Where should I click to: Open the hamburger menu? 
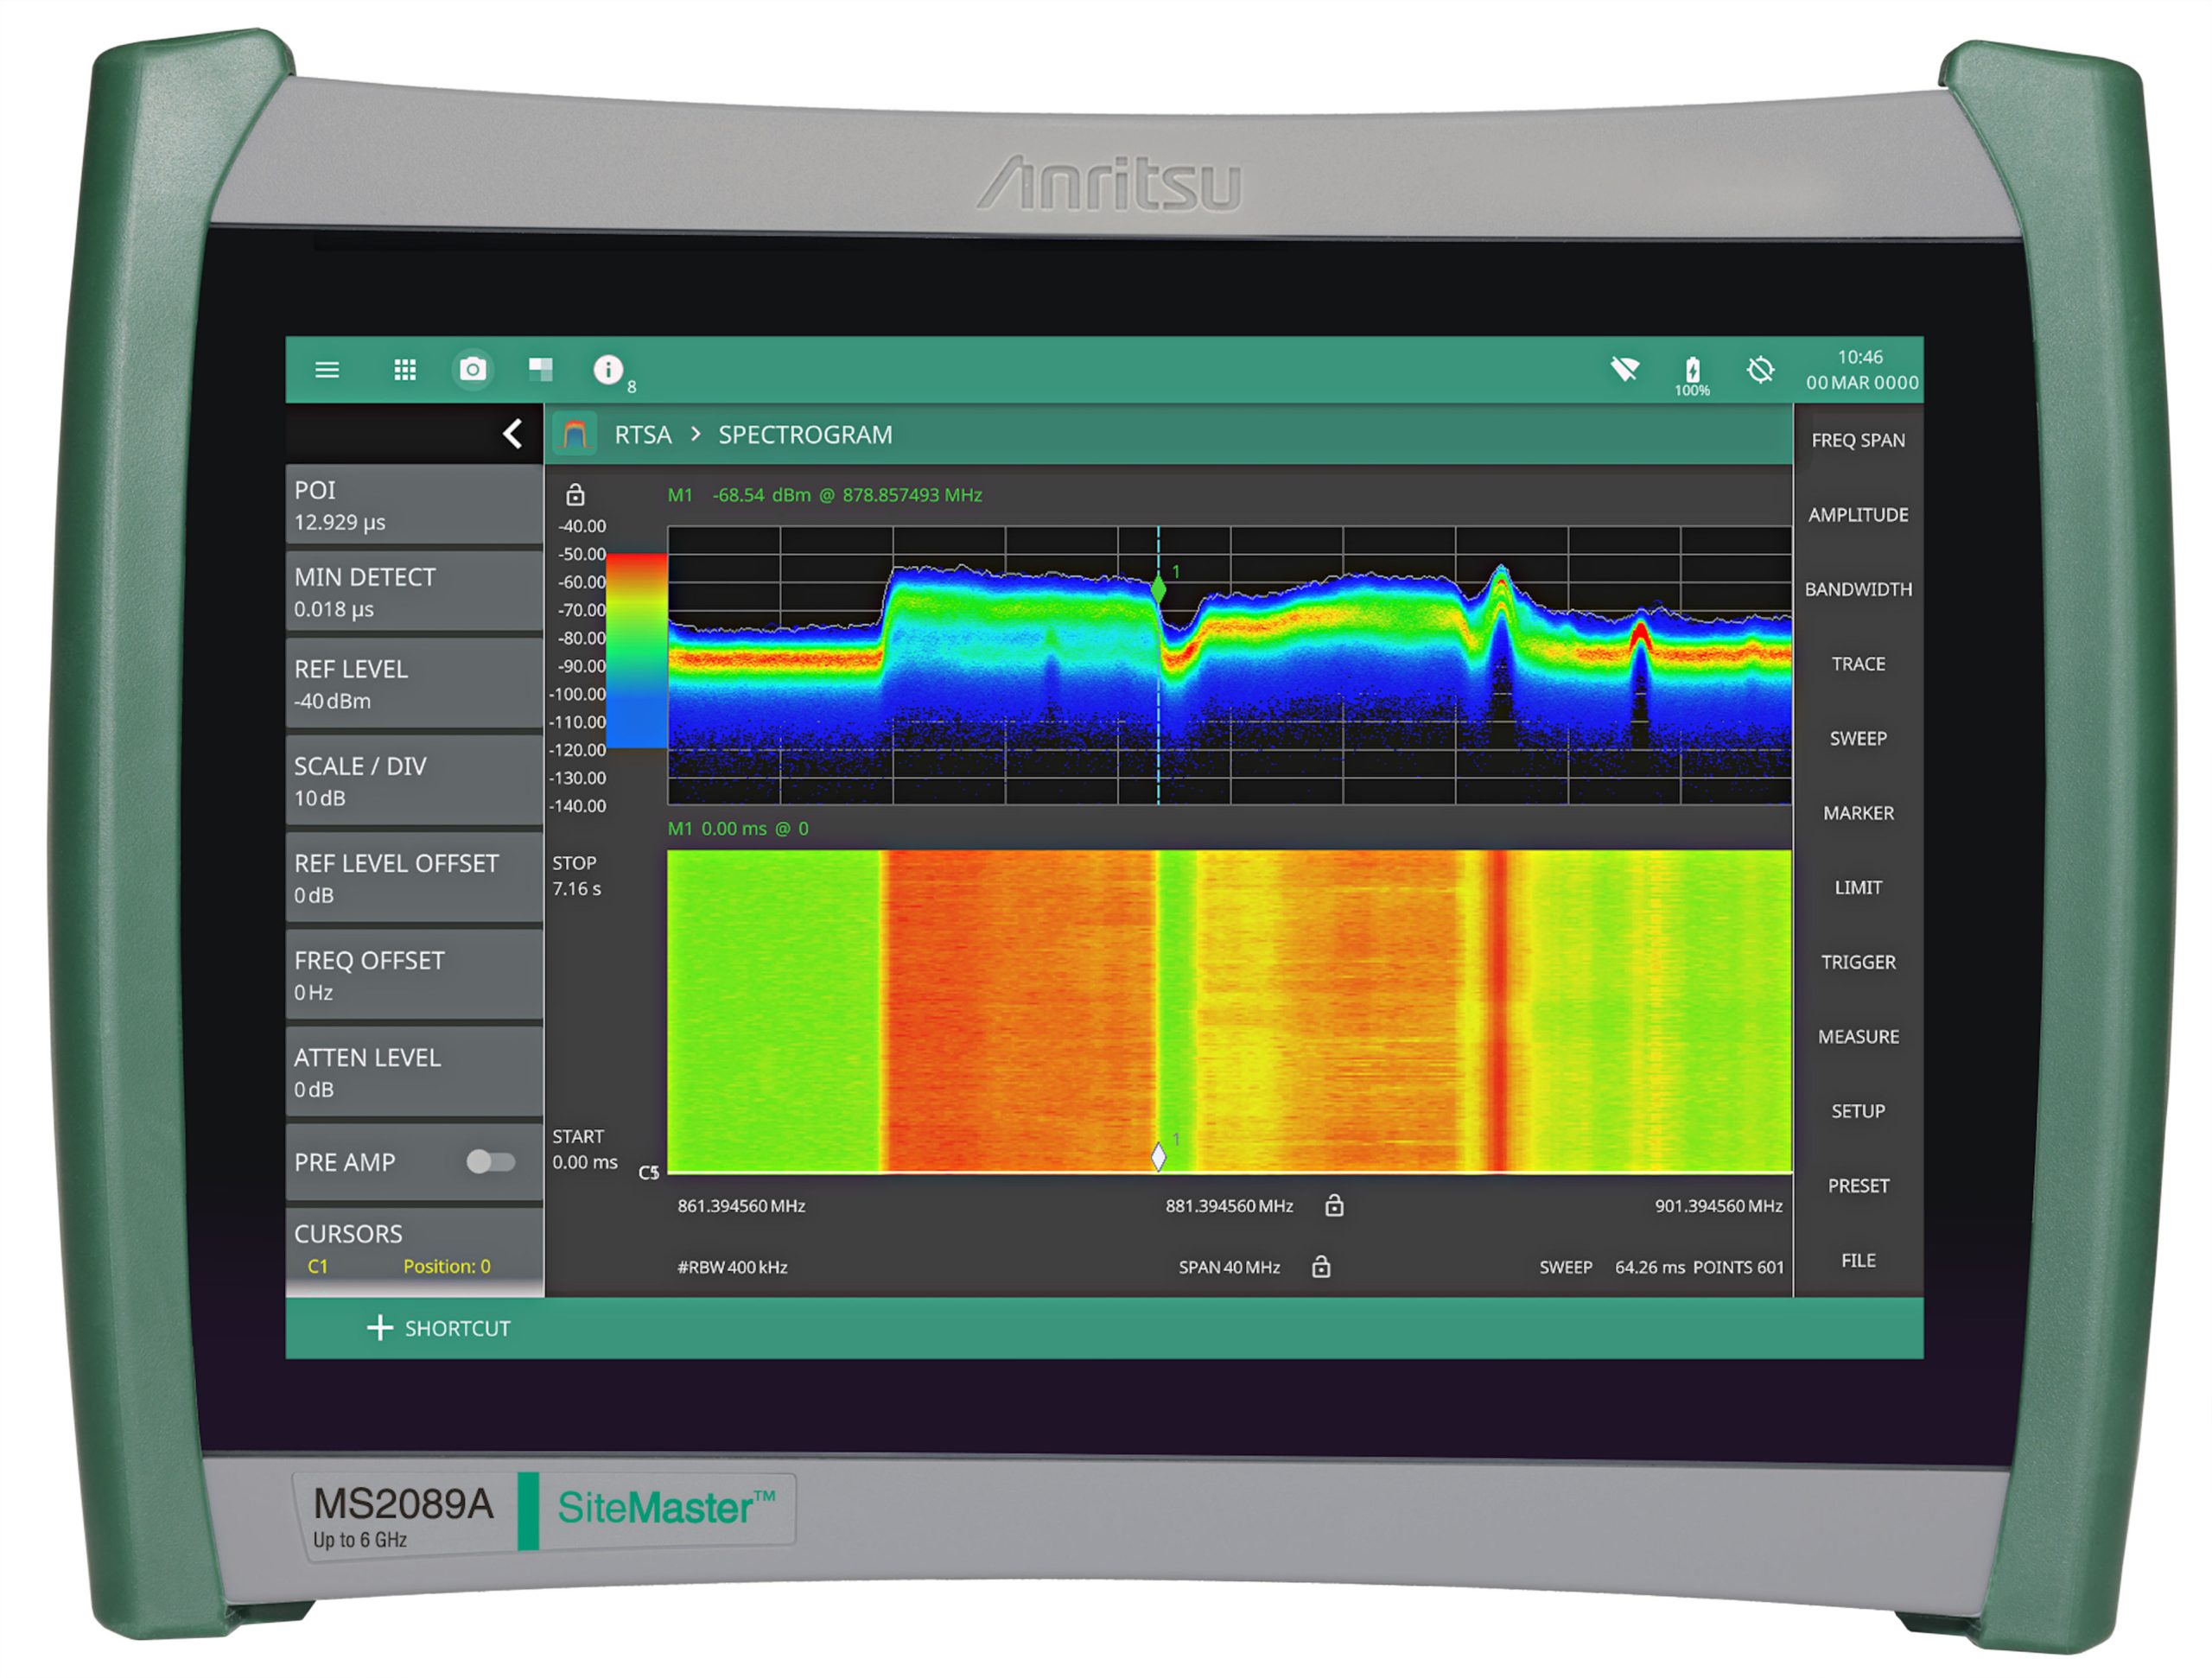(327, 370)
